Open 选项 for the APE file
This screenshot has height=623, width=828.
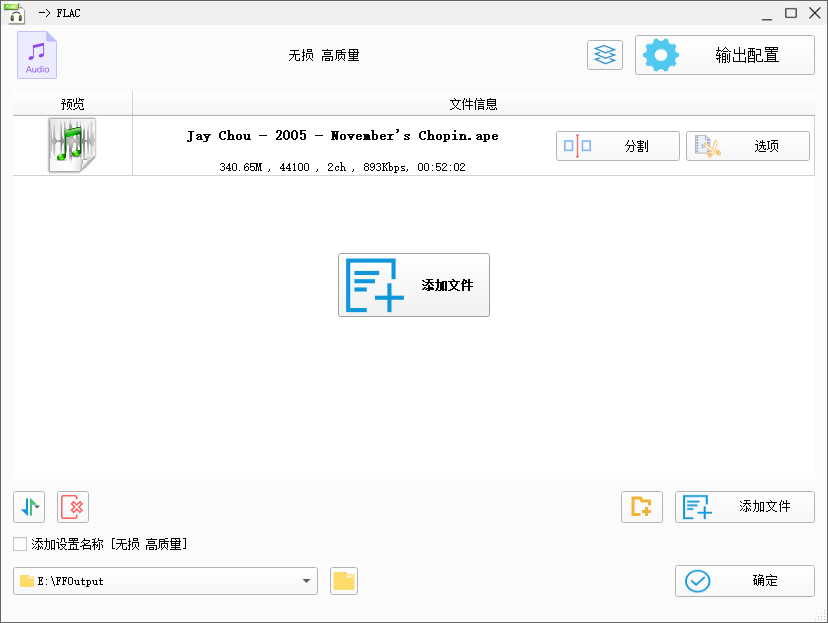[747, 145]
